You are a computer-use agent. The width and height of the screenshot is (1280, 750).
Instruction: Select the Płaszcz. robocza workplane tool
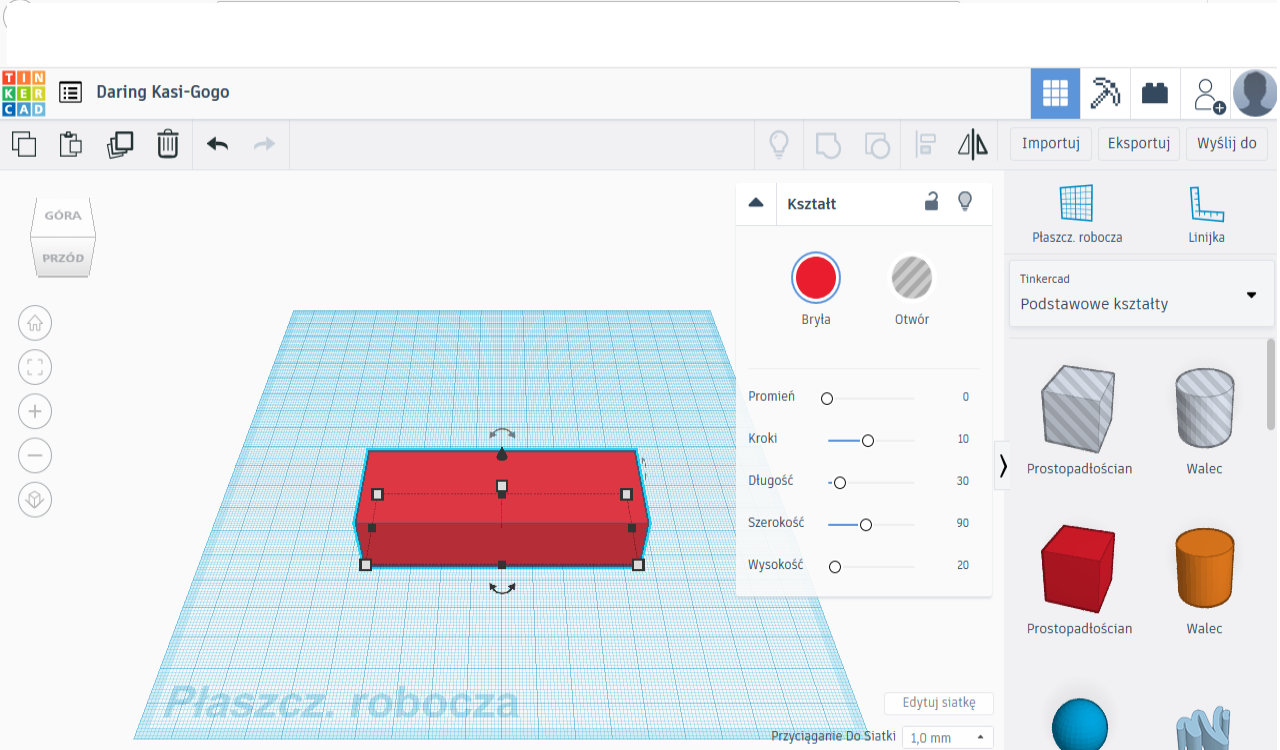pyautogui.click(x=1077, y=215)
